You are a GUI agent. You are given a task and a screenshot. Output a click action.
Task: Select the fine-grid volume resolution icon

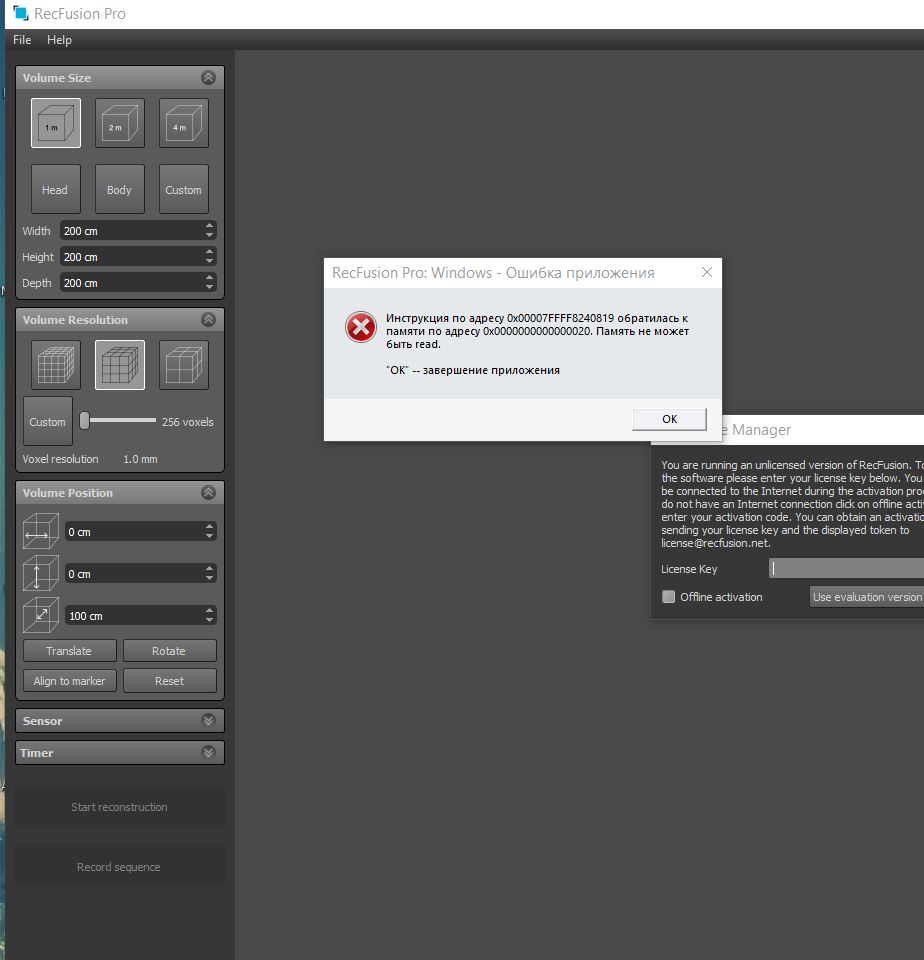[56, 365]
